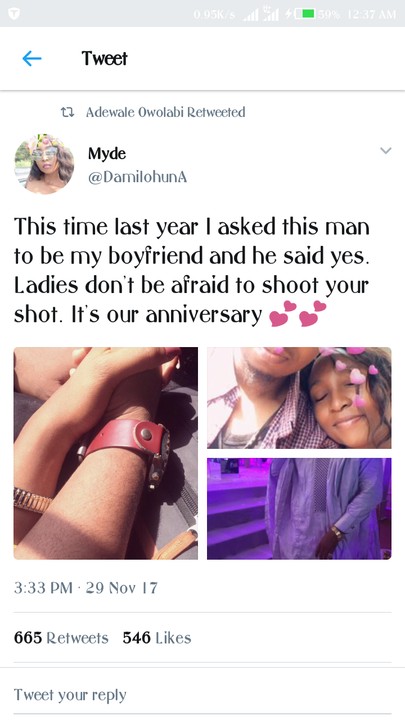The image size is (405, 720).
Task: Show the 665 Retweets list
Action: pos(61,638)
